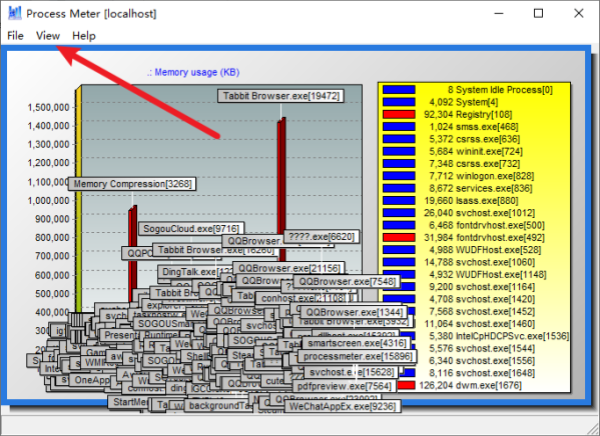Click the conhost.exe chart label

[x=303, y=298]
